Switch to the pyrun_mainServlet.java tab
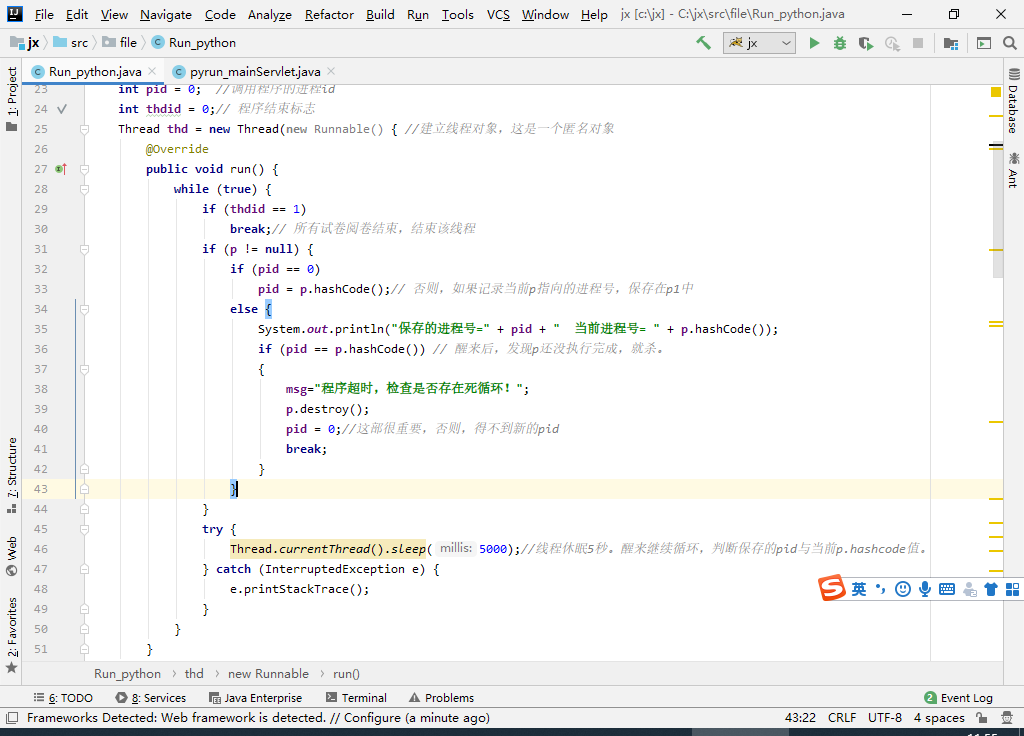 254,72
